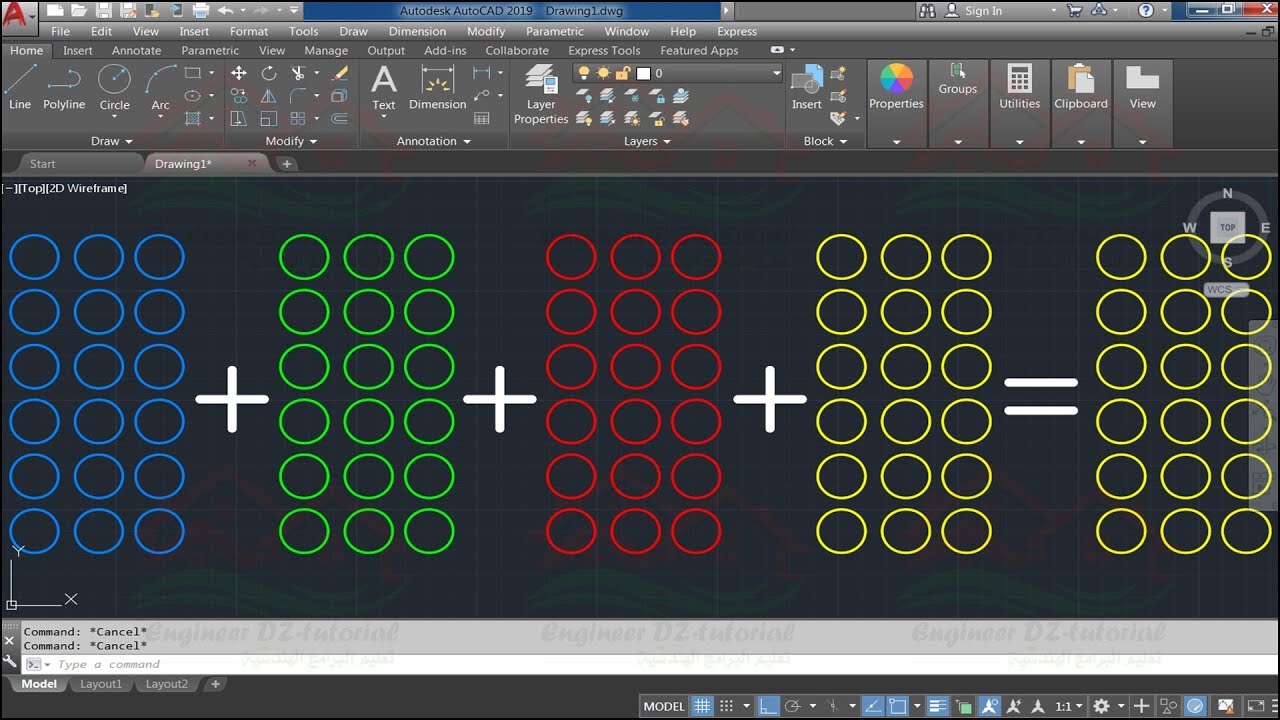Expand the Layers panel

pos(646,141)
